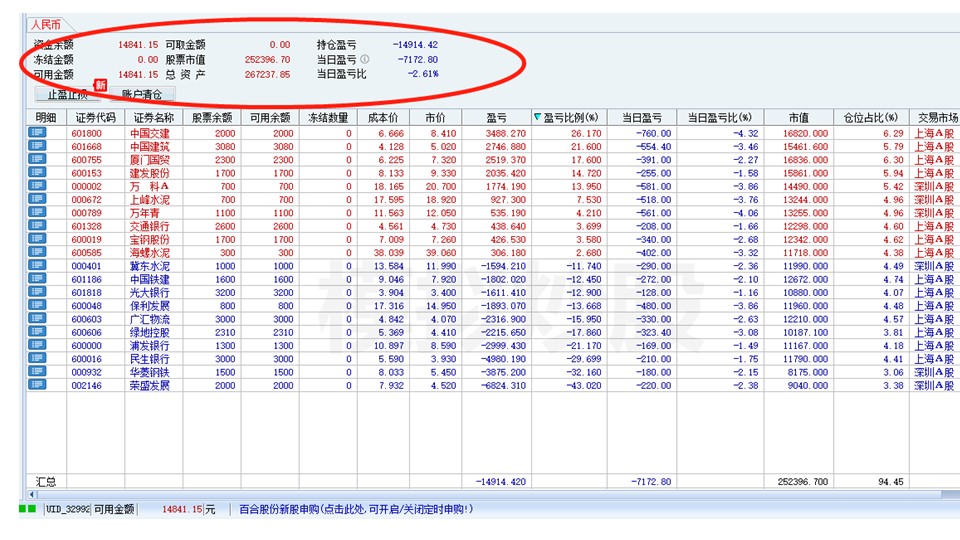Sort by 成本价 column header
Screen dimensions: 960x540
point(383,118)
